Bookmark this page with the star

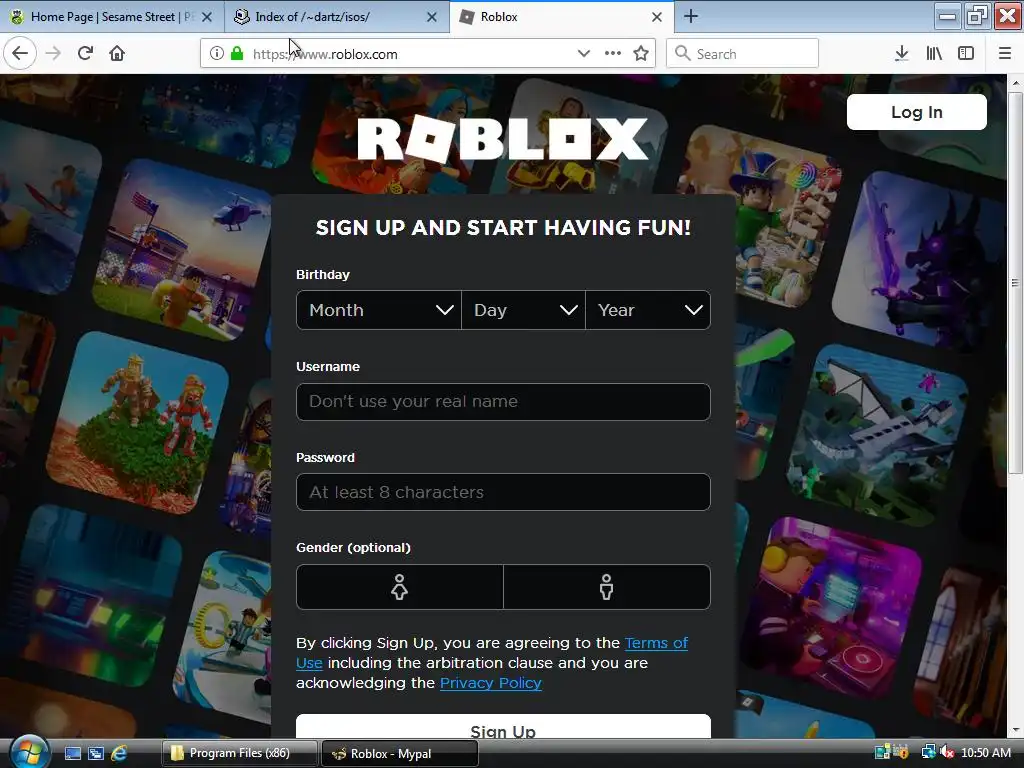click(x=641, y=54)
